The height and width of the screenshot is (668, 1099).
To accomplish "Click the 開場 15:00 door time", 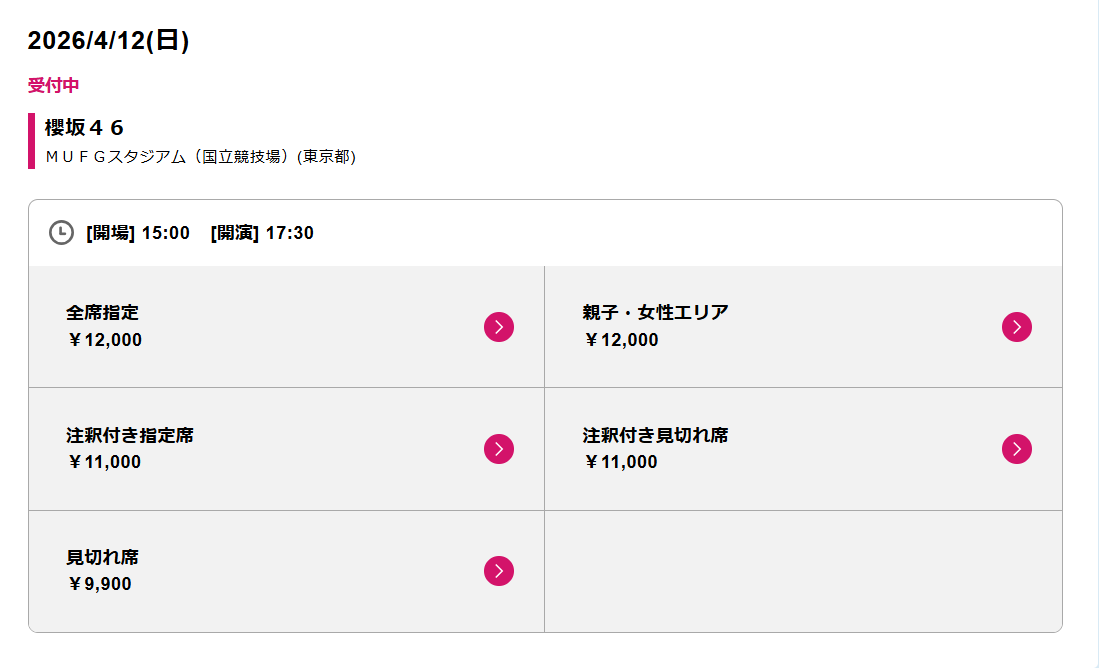I will 138,233.
